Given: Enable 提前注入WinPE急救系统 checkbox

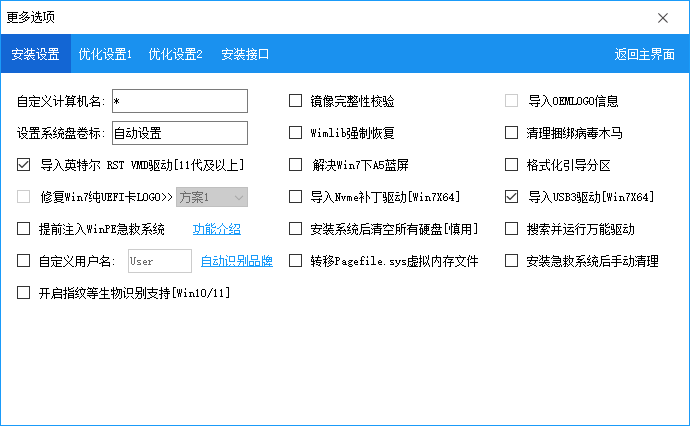Looking at the screenshot, I should [24, 229].
